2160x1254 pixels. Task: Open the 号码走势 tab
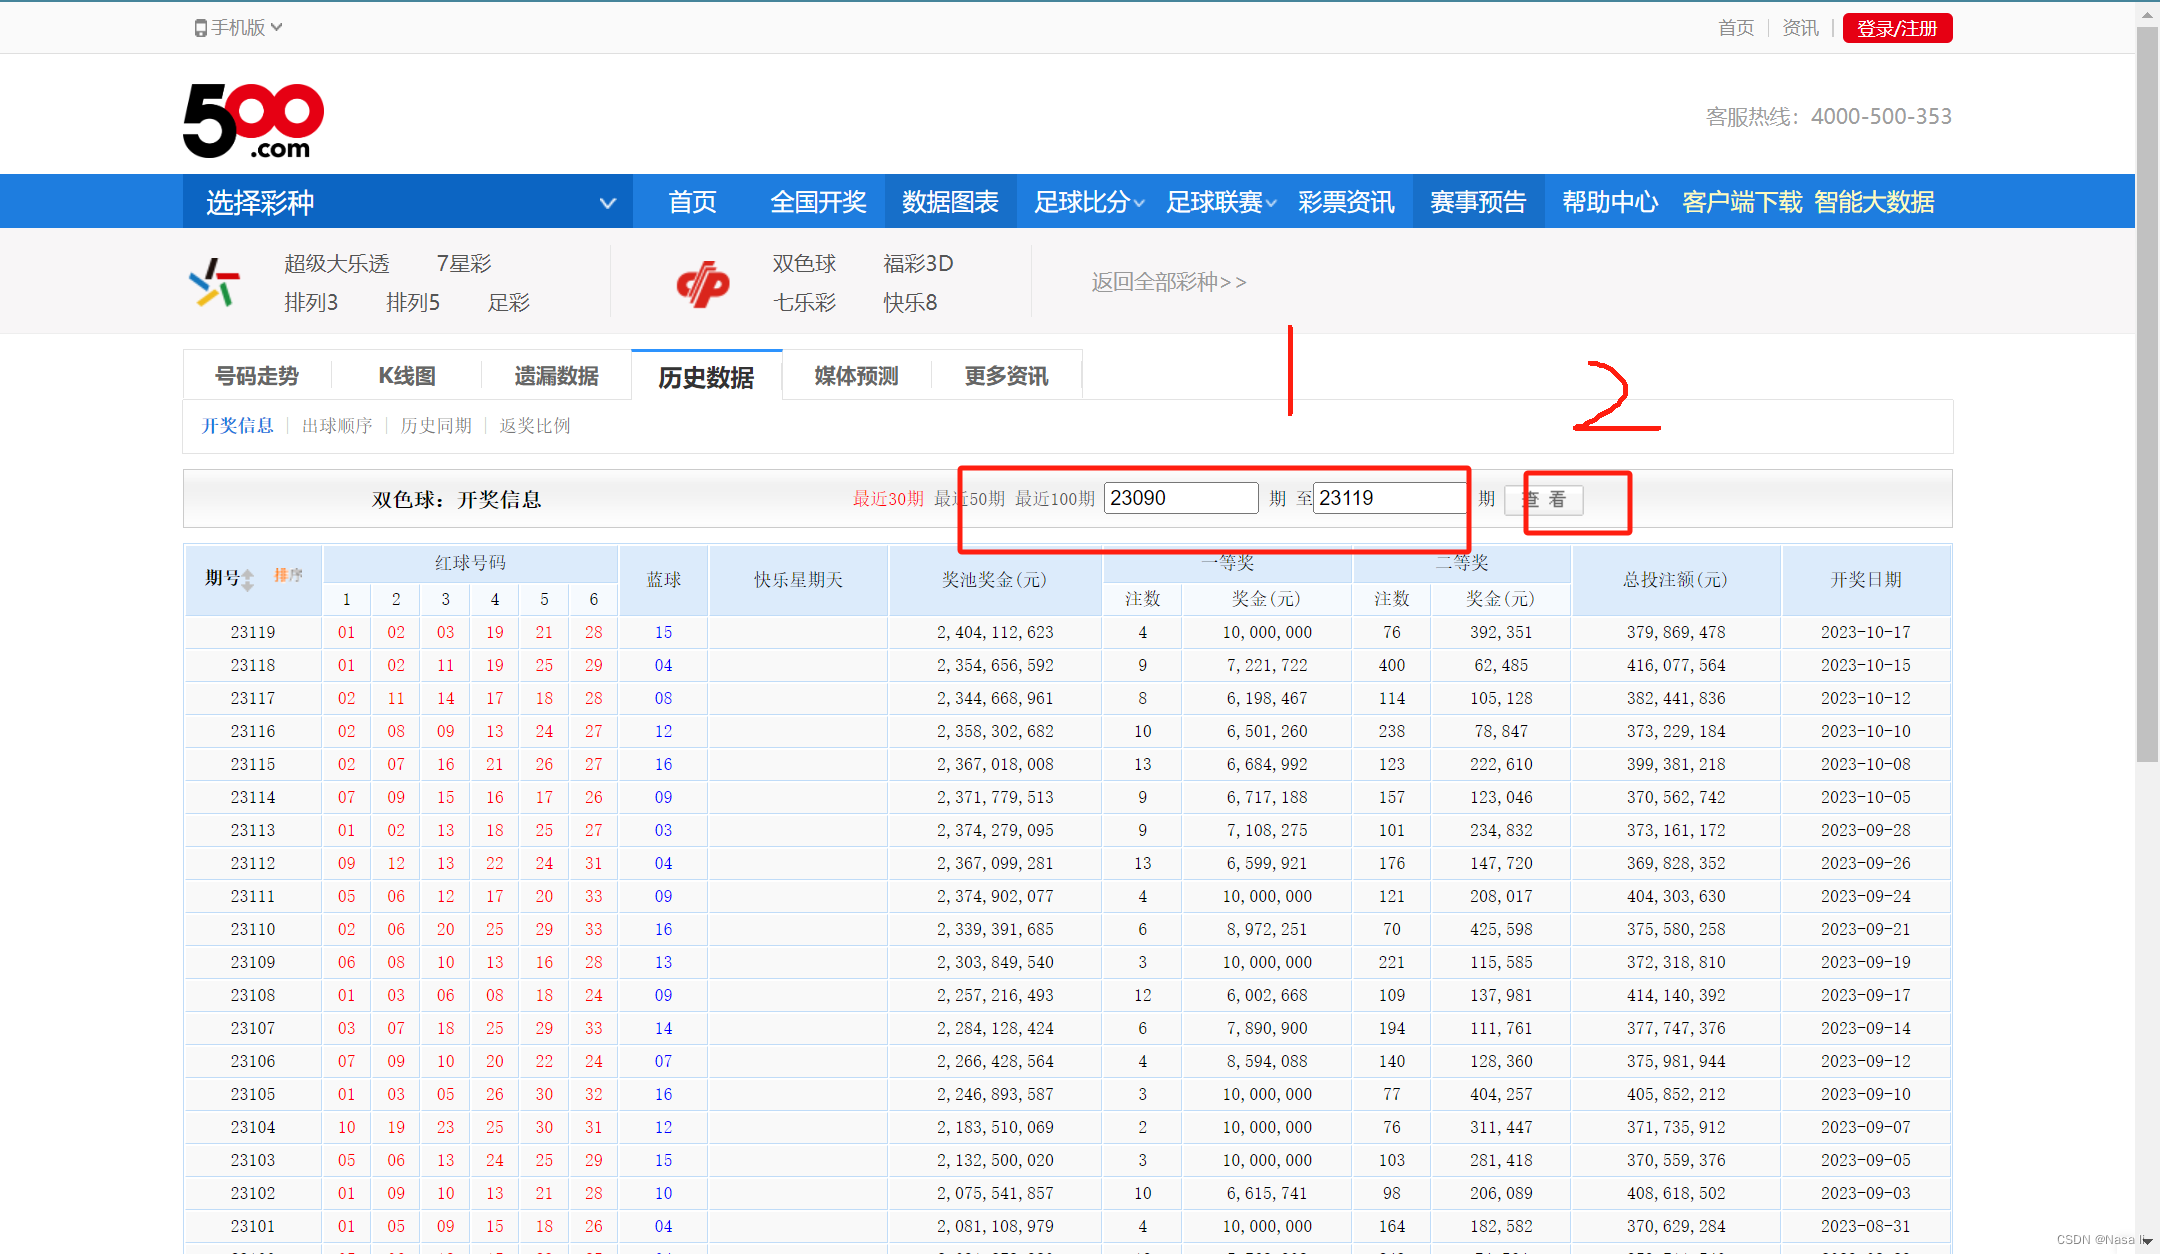(x=257, y=376)
